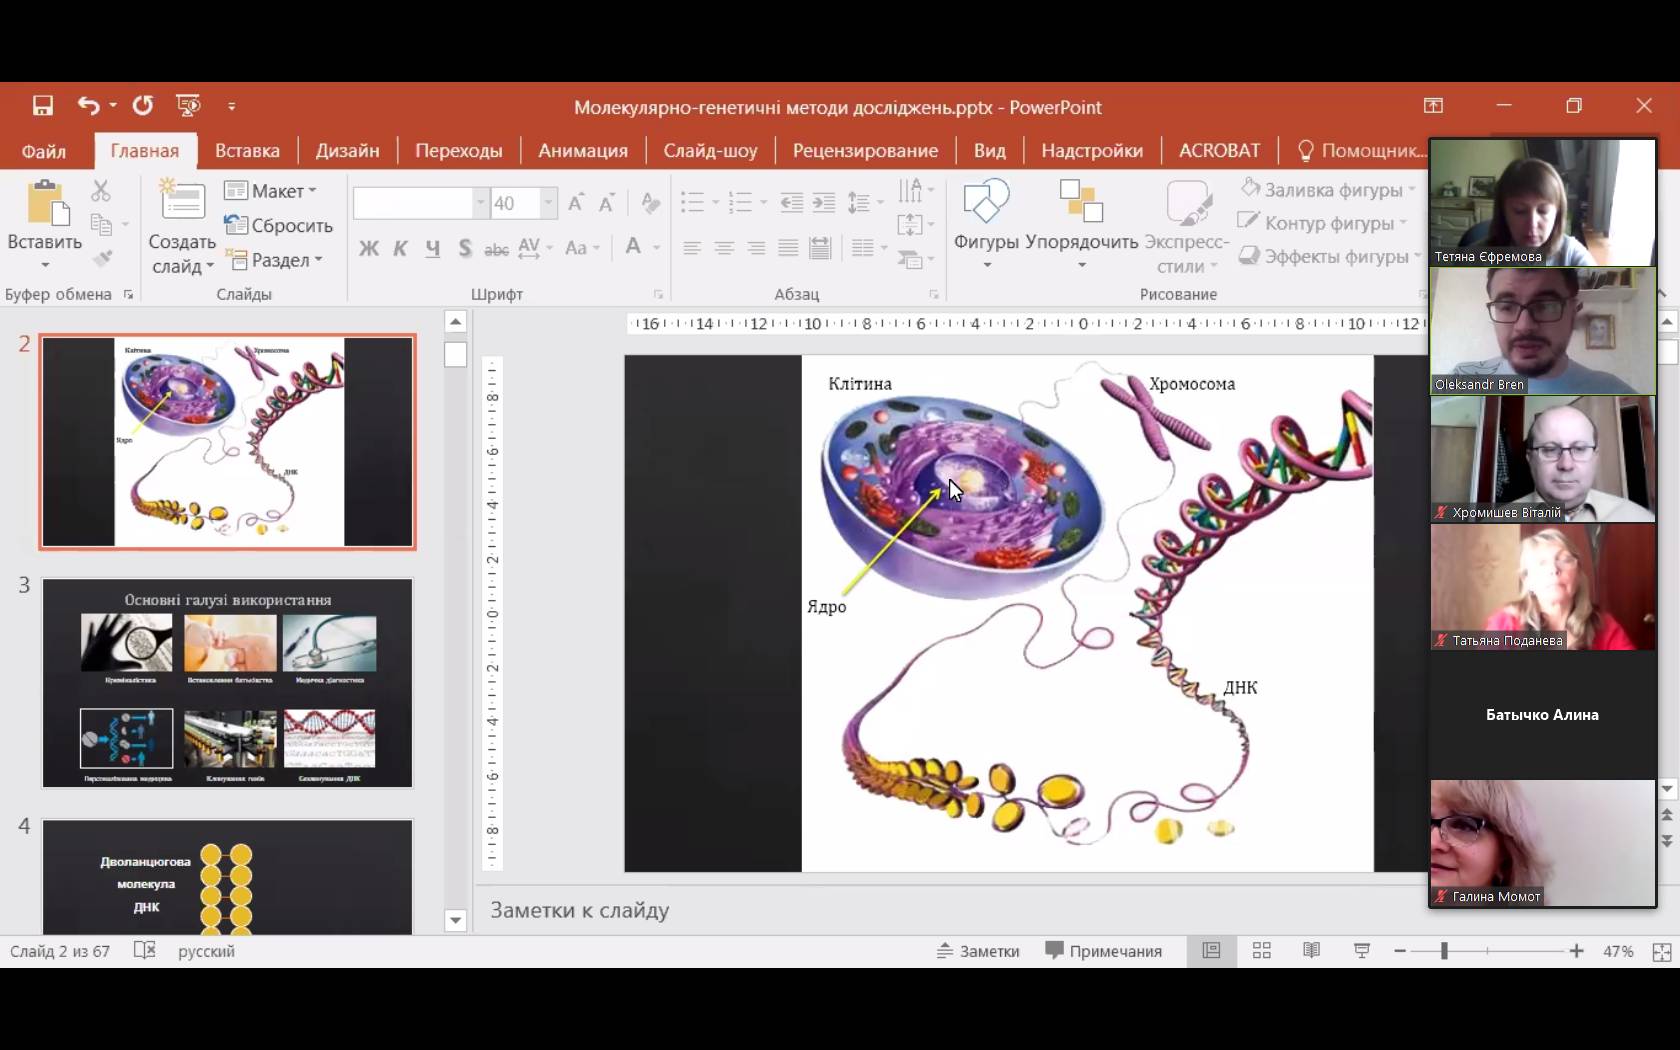Open the font size dropdown showing 40
Screen dimensions: 1680x1050
point(548,203)
